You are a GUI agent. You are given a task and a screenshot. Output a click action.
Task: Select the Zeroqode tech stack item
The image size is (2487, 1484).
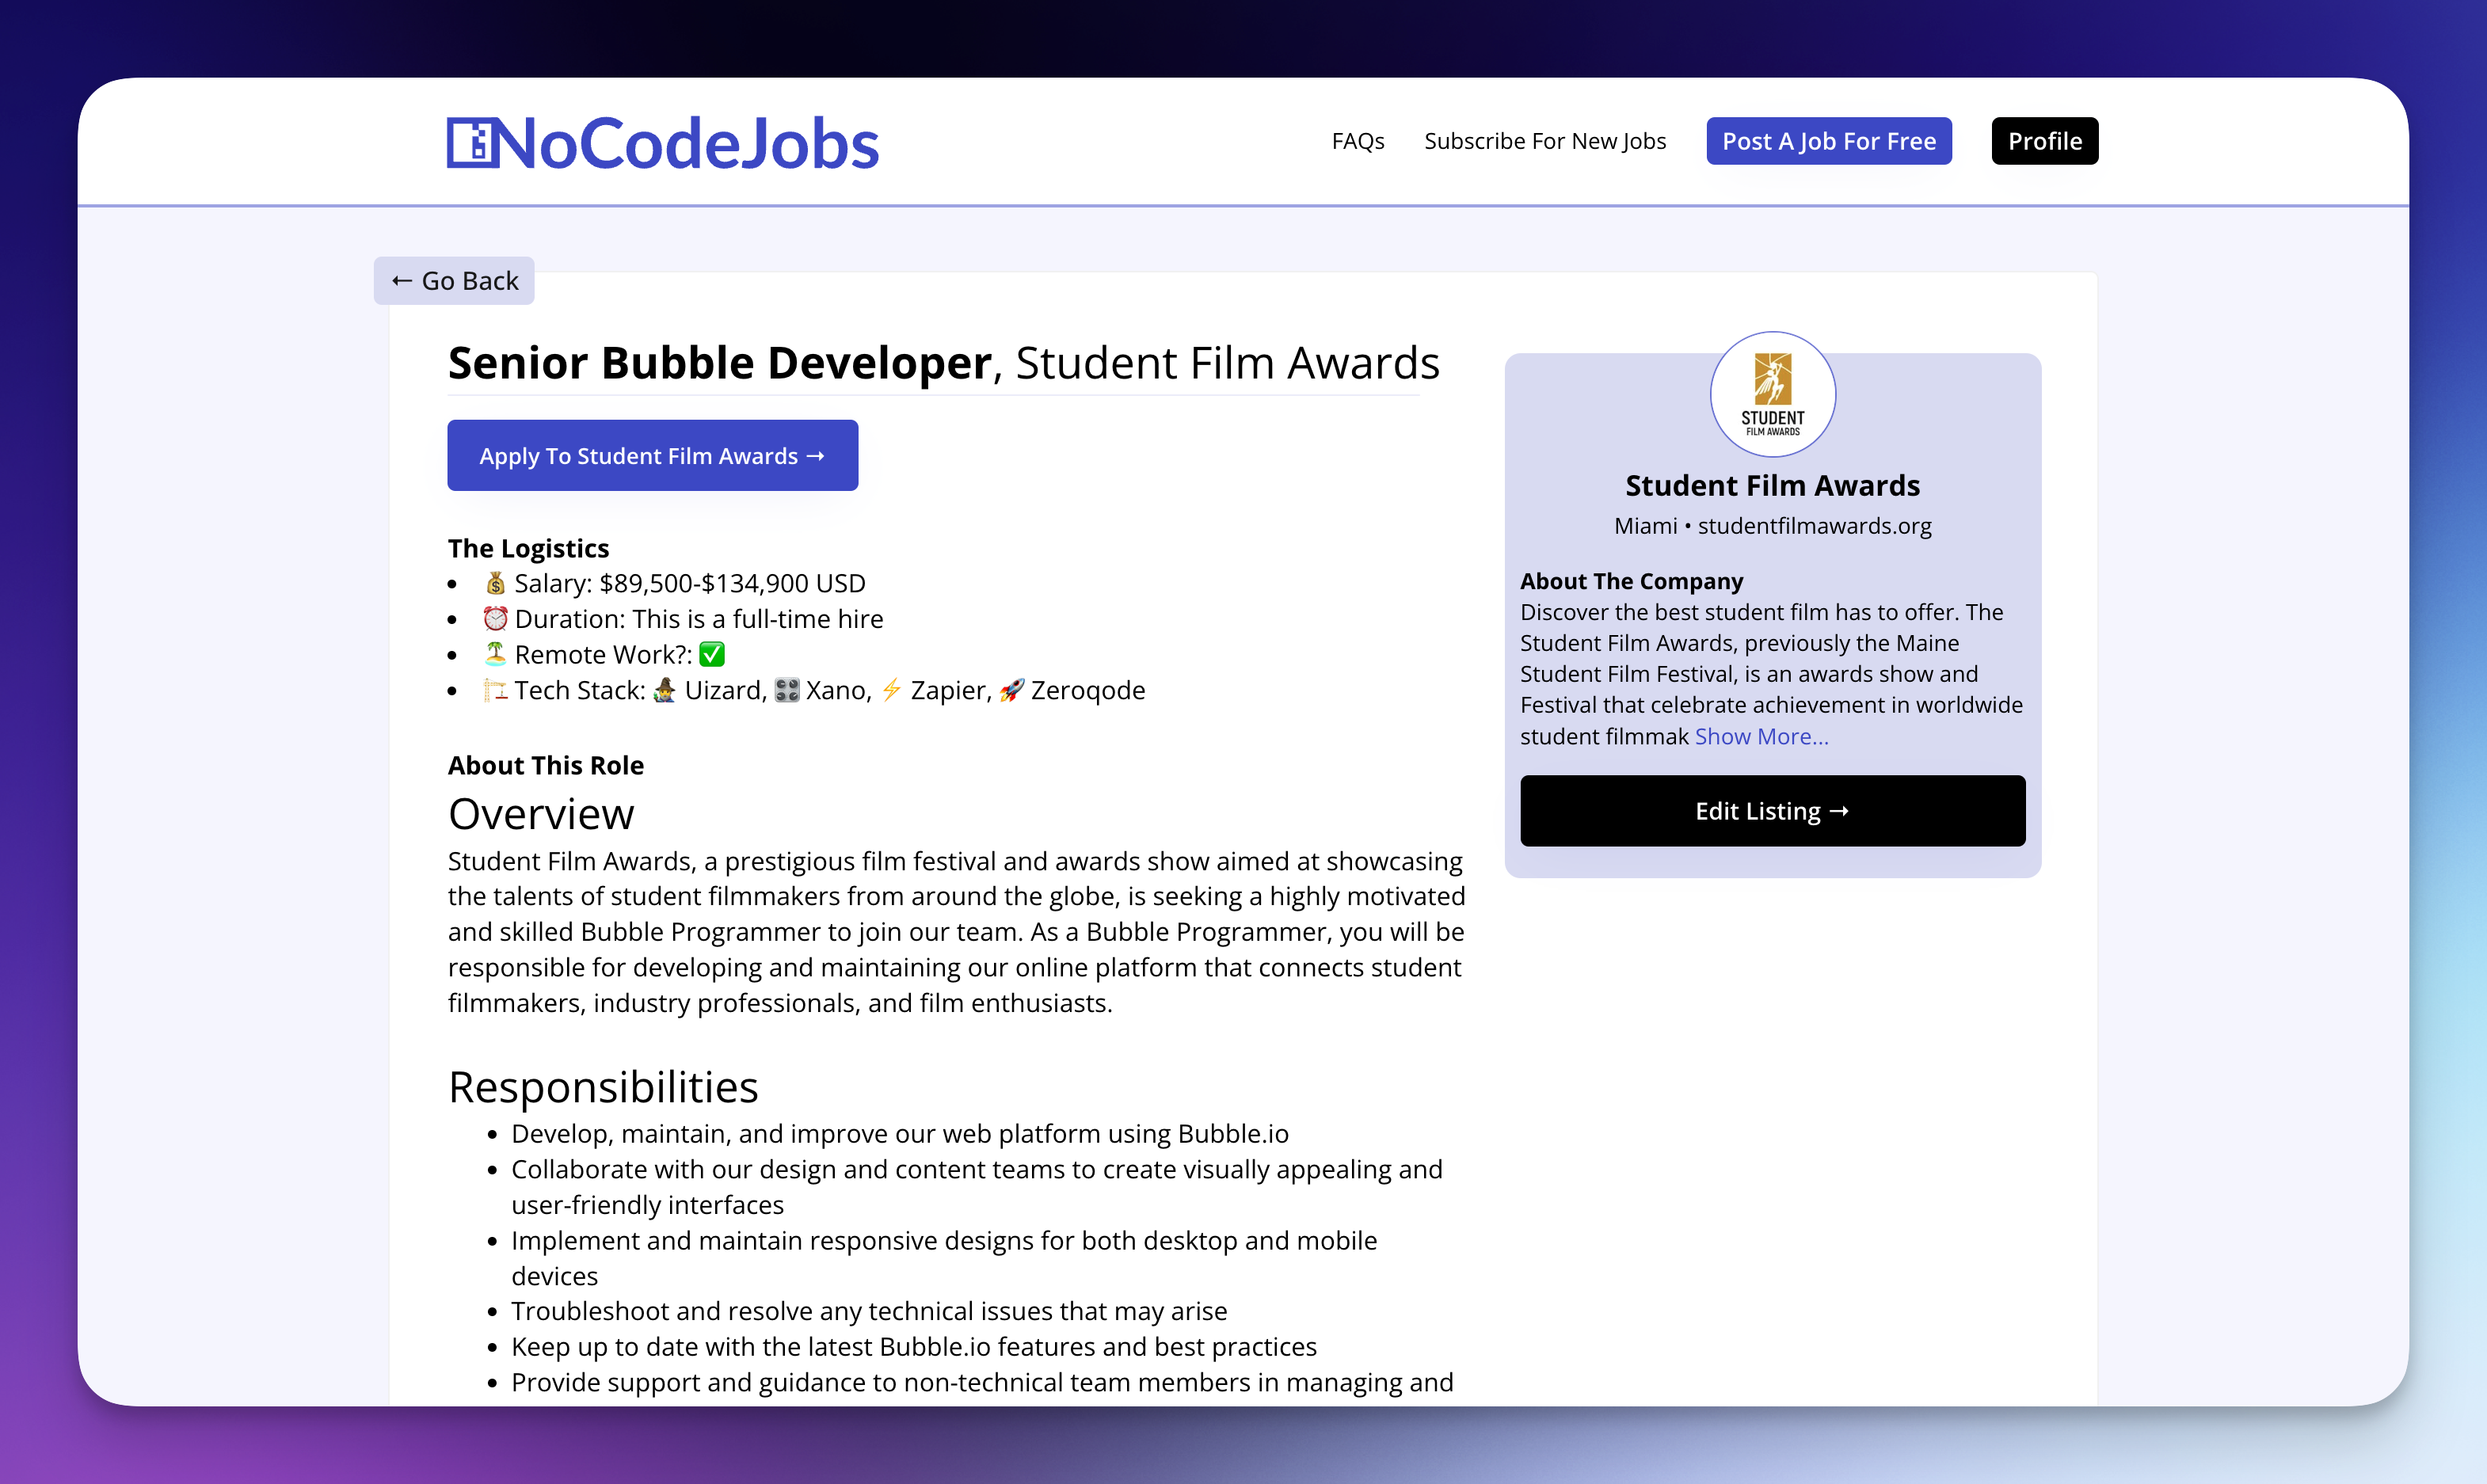[x=1072, y=690]
